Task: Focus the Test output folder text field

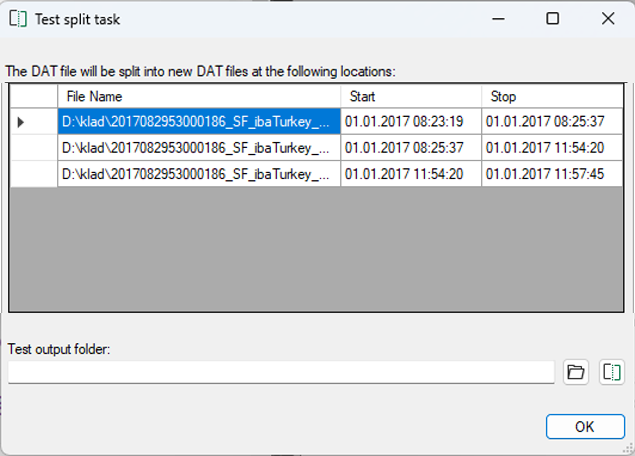Action: coord(281,372)
